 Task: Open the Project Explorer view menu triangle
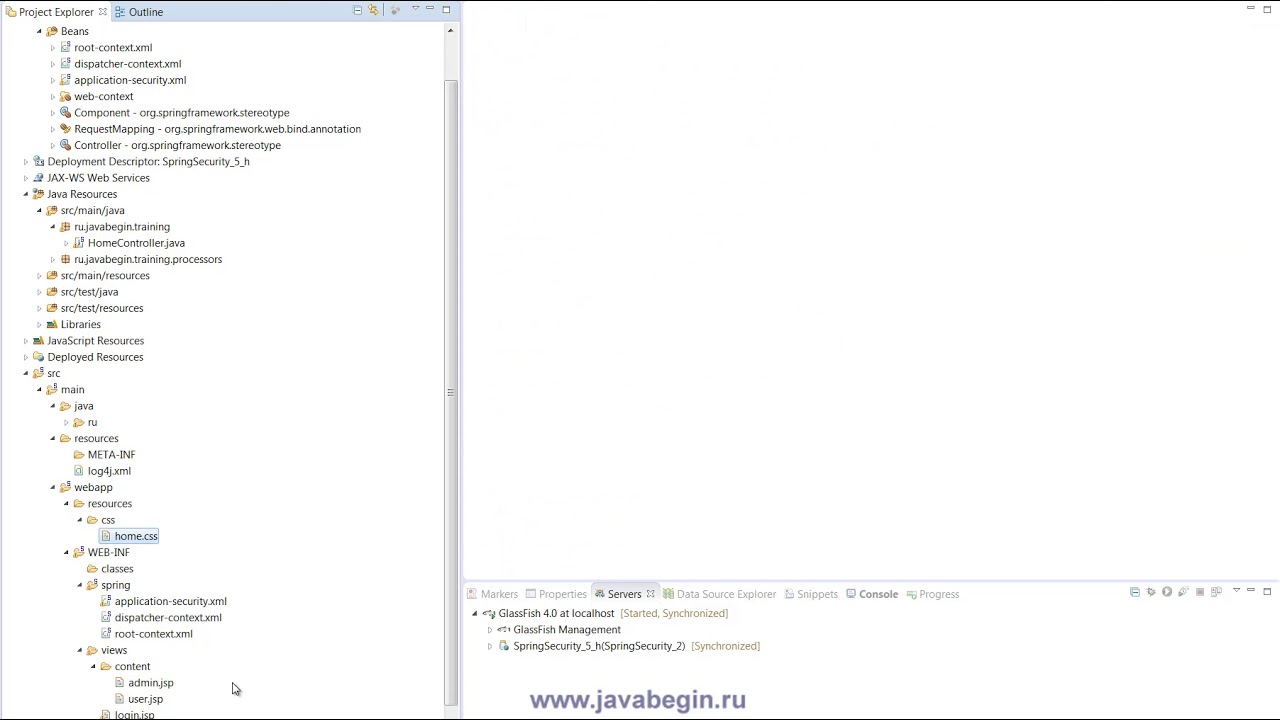tap(415, 10)
